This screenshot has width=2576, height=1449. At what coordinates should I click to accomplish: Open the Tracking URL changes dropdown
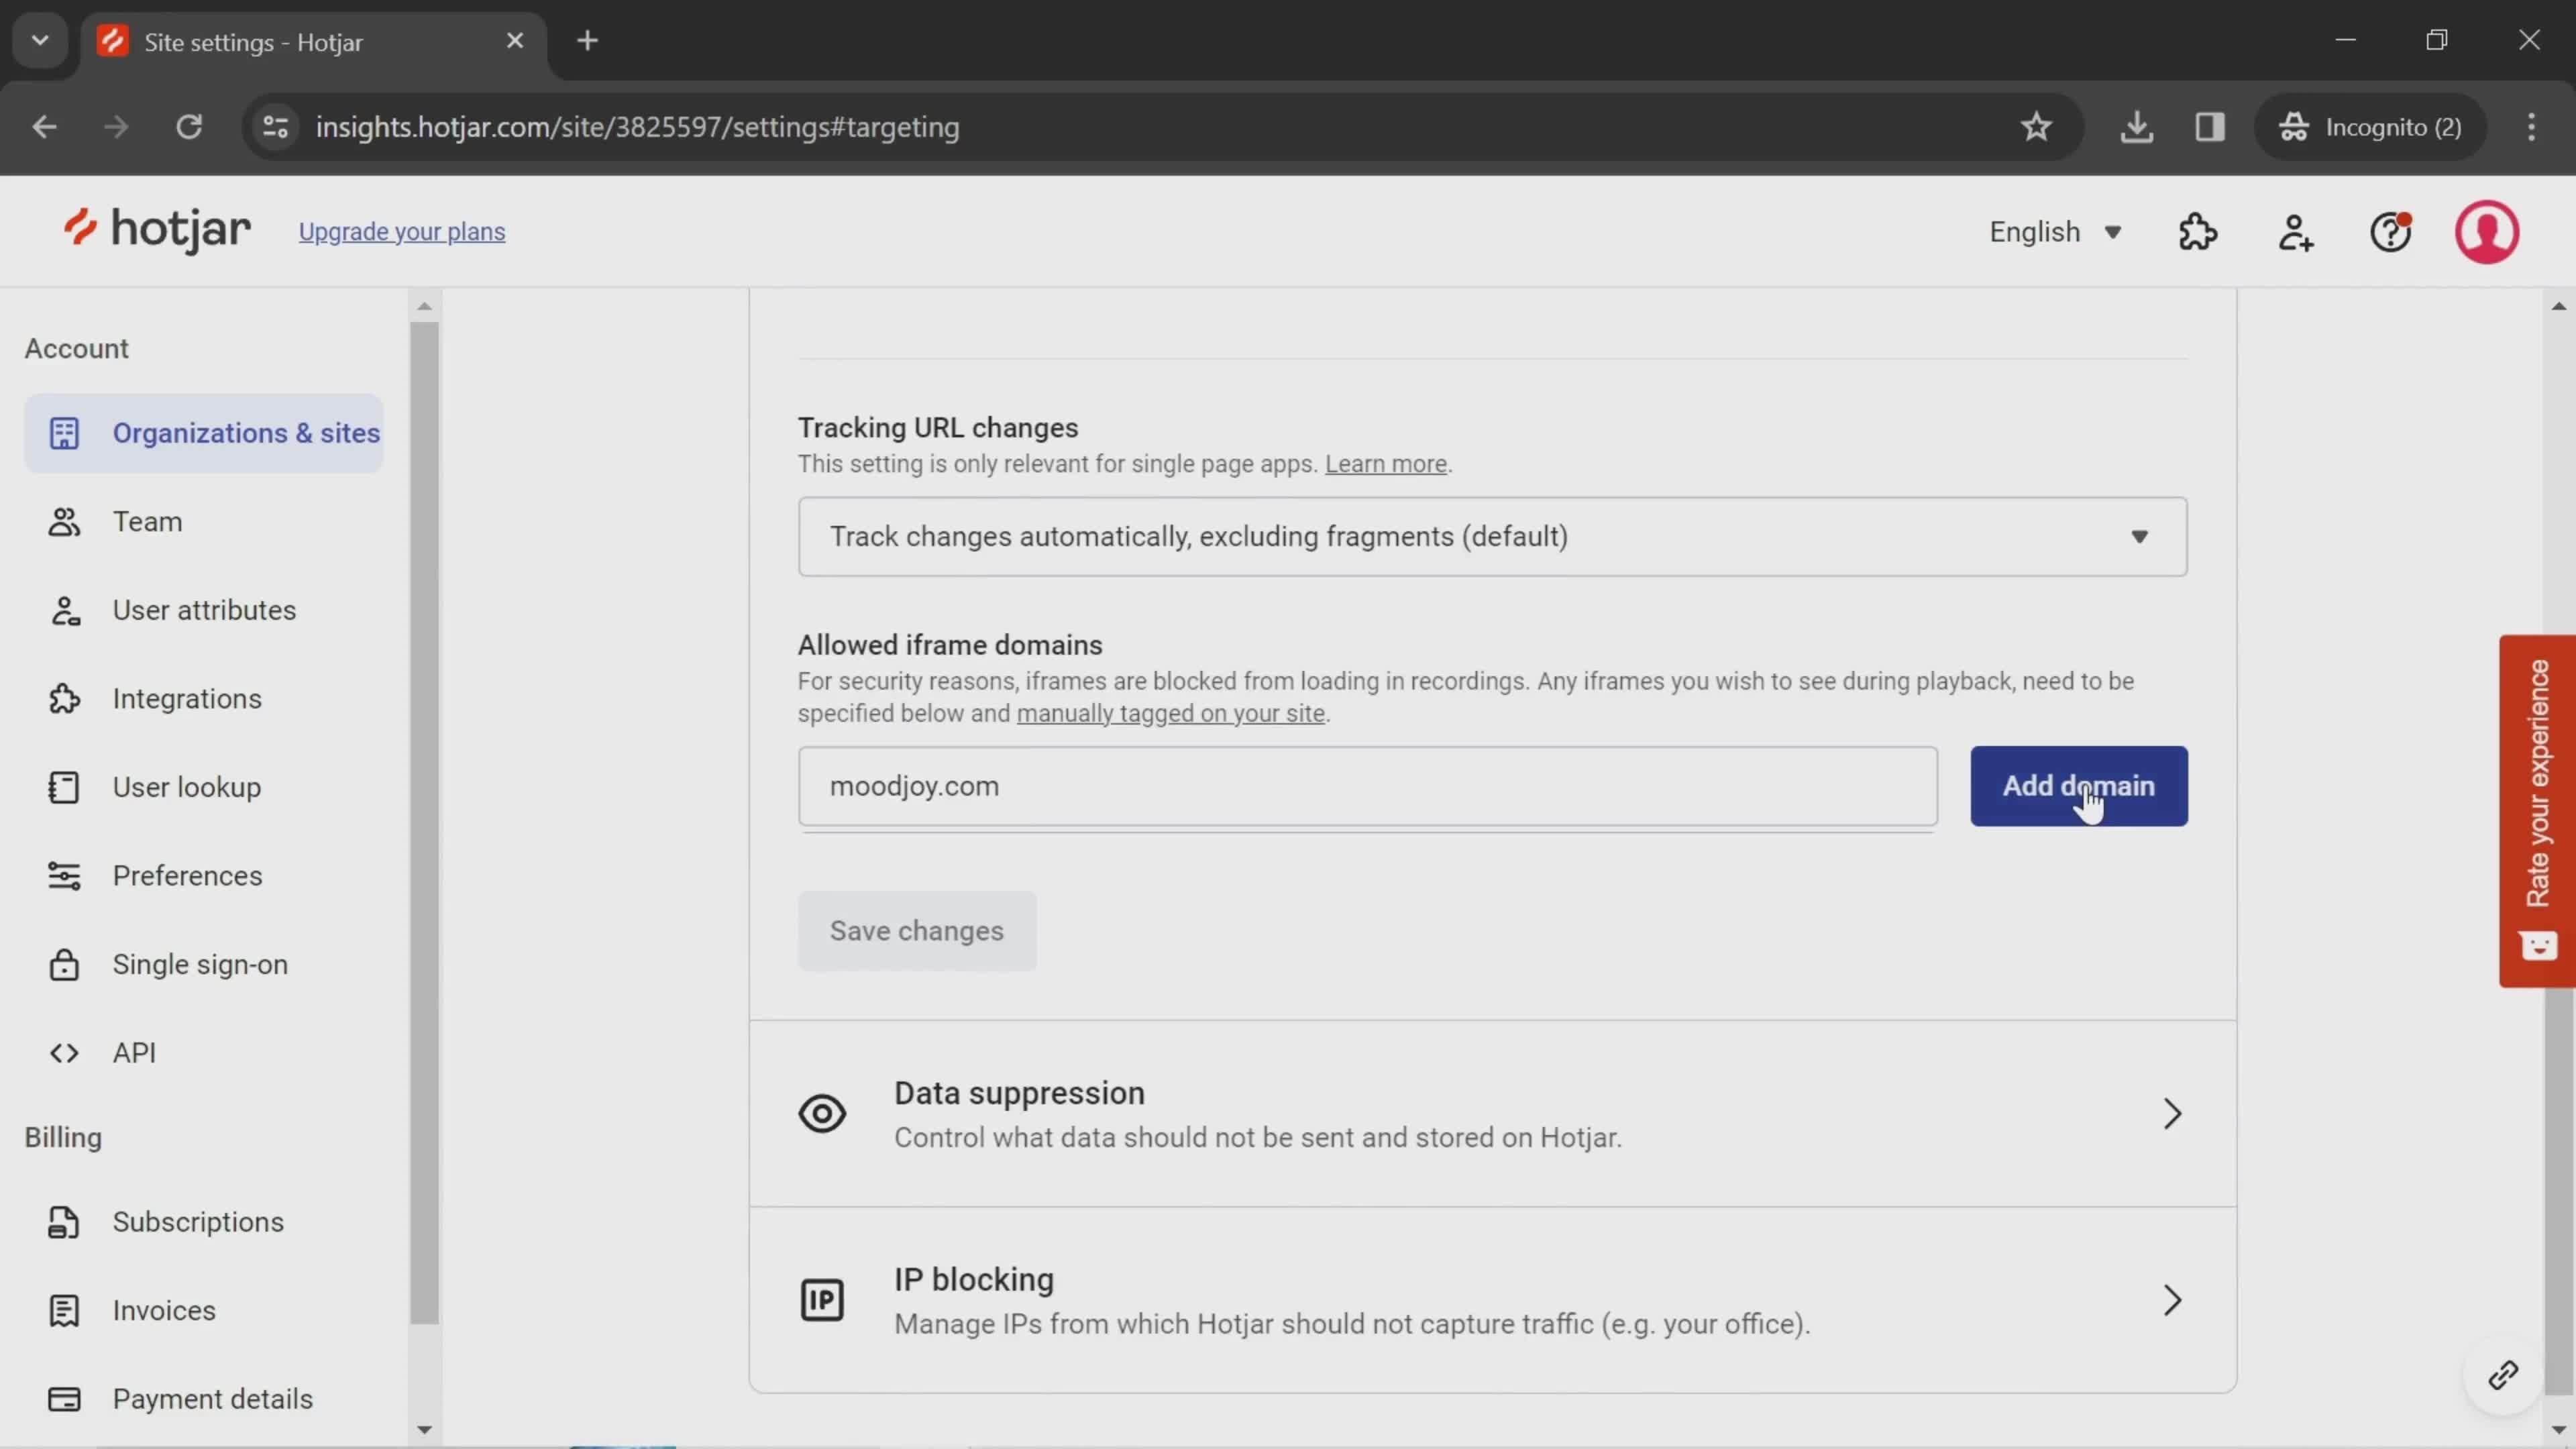coord(1492,537)
